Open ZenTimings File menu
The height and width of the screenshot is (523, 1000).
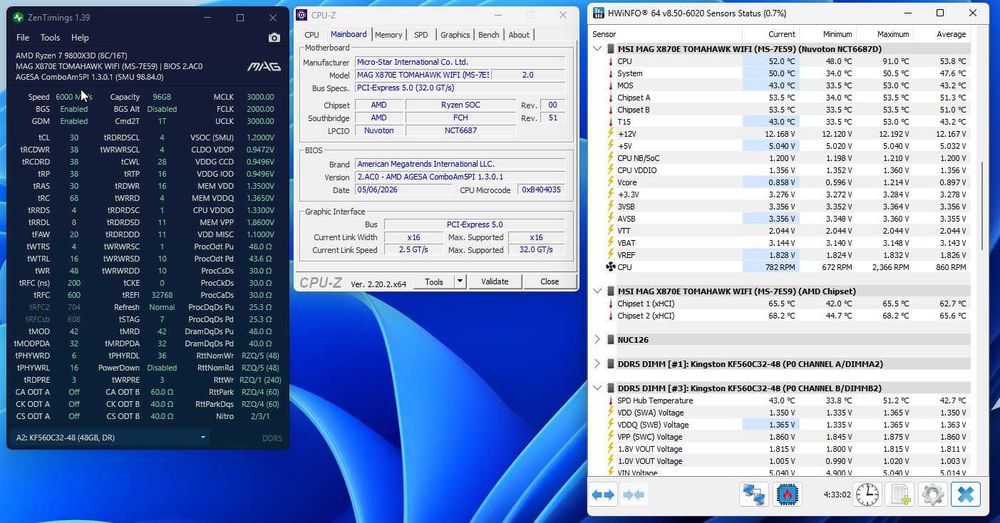(x=23, y=38)
